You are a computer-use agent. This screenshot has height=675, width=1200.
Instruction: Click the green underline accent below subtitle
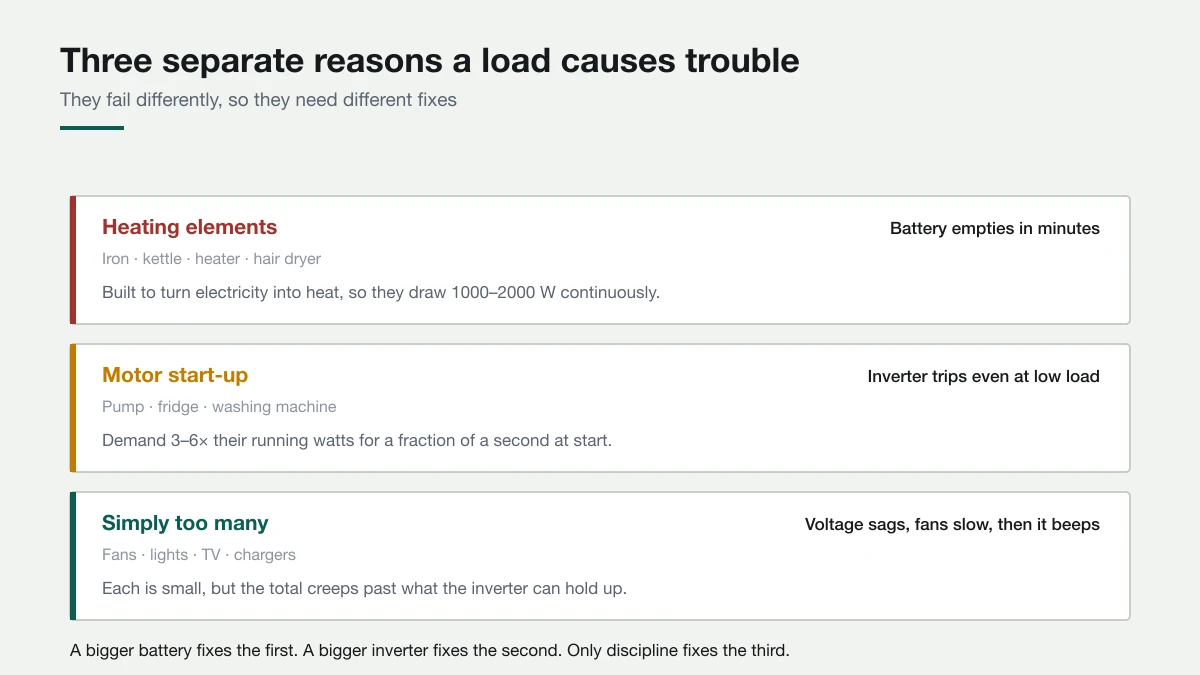click(92, 128)
